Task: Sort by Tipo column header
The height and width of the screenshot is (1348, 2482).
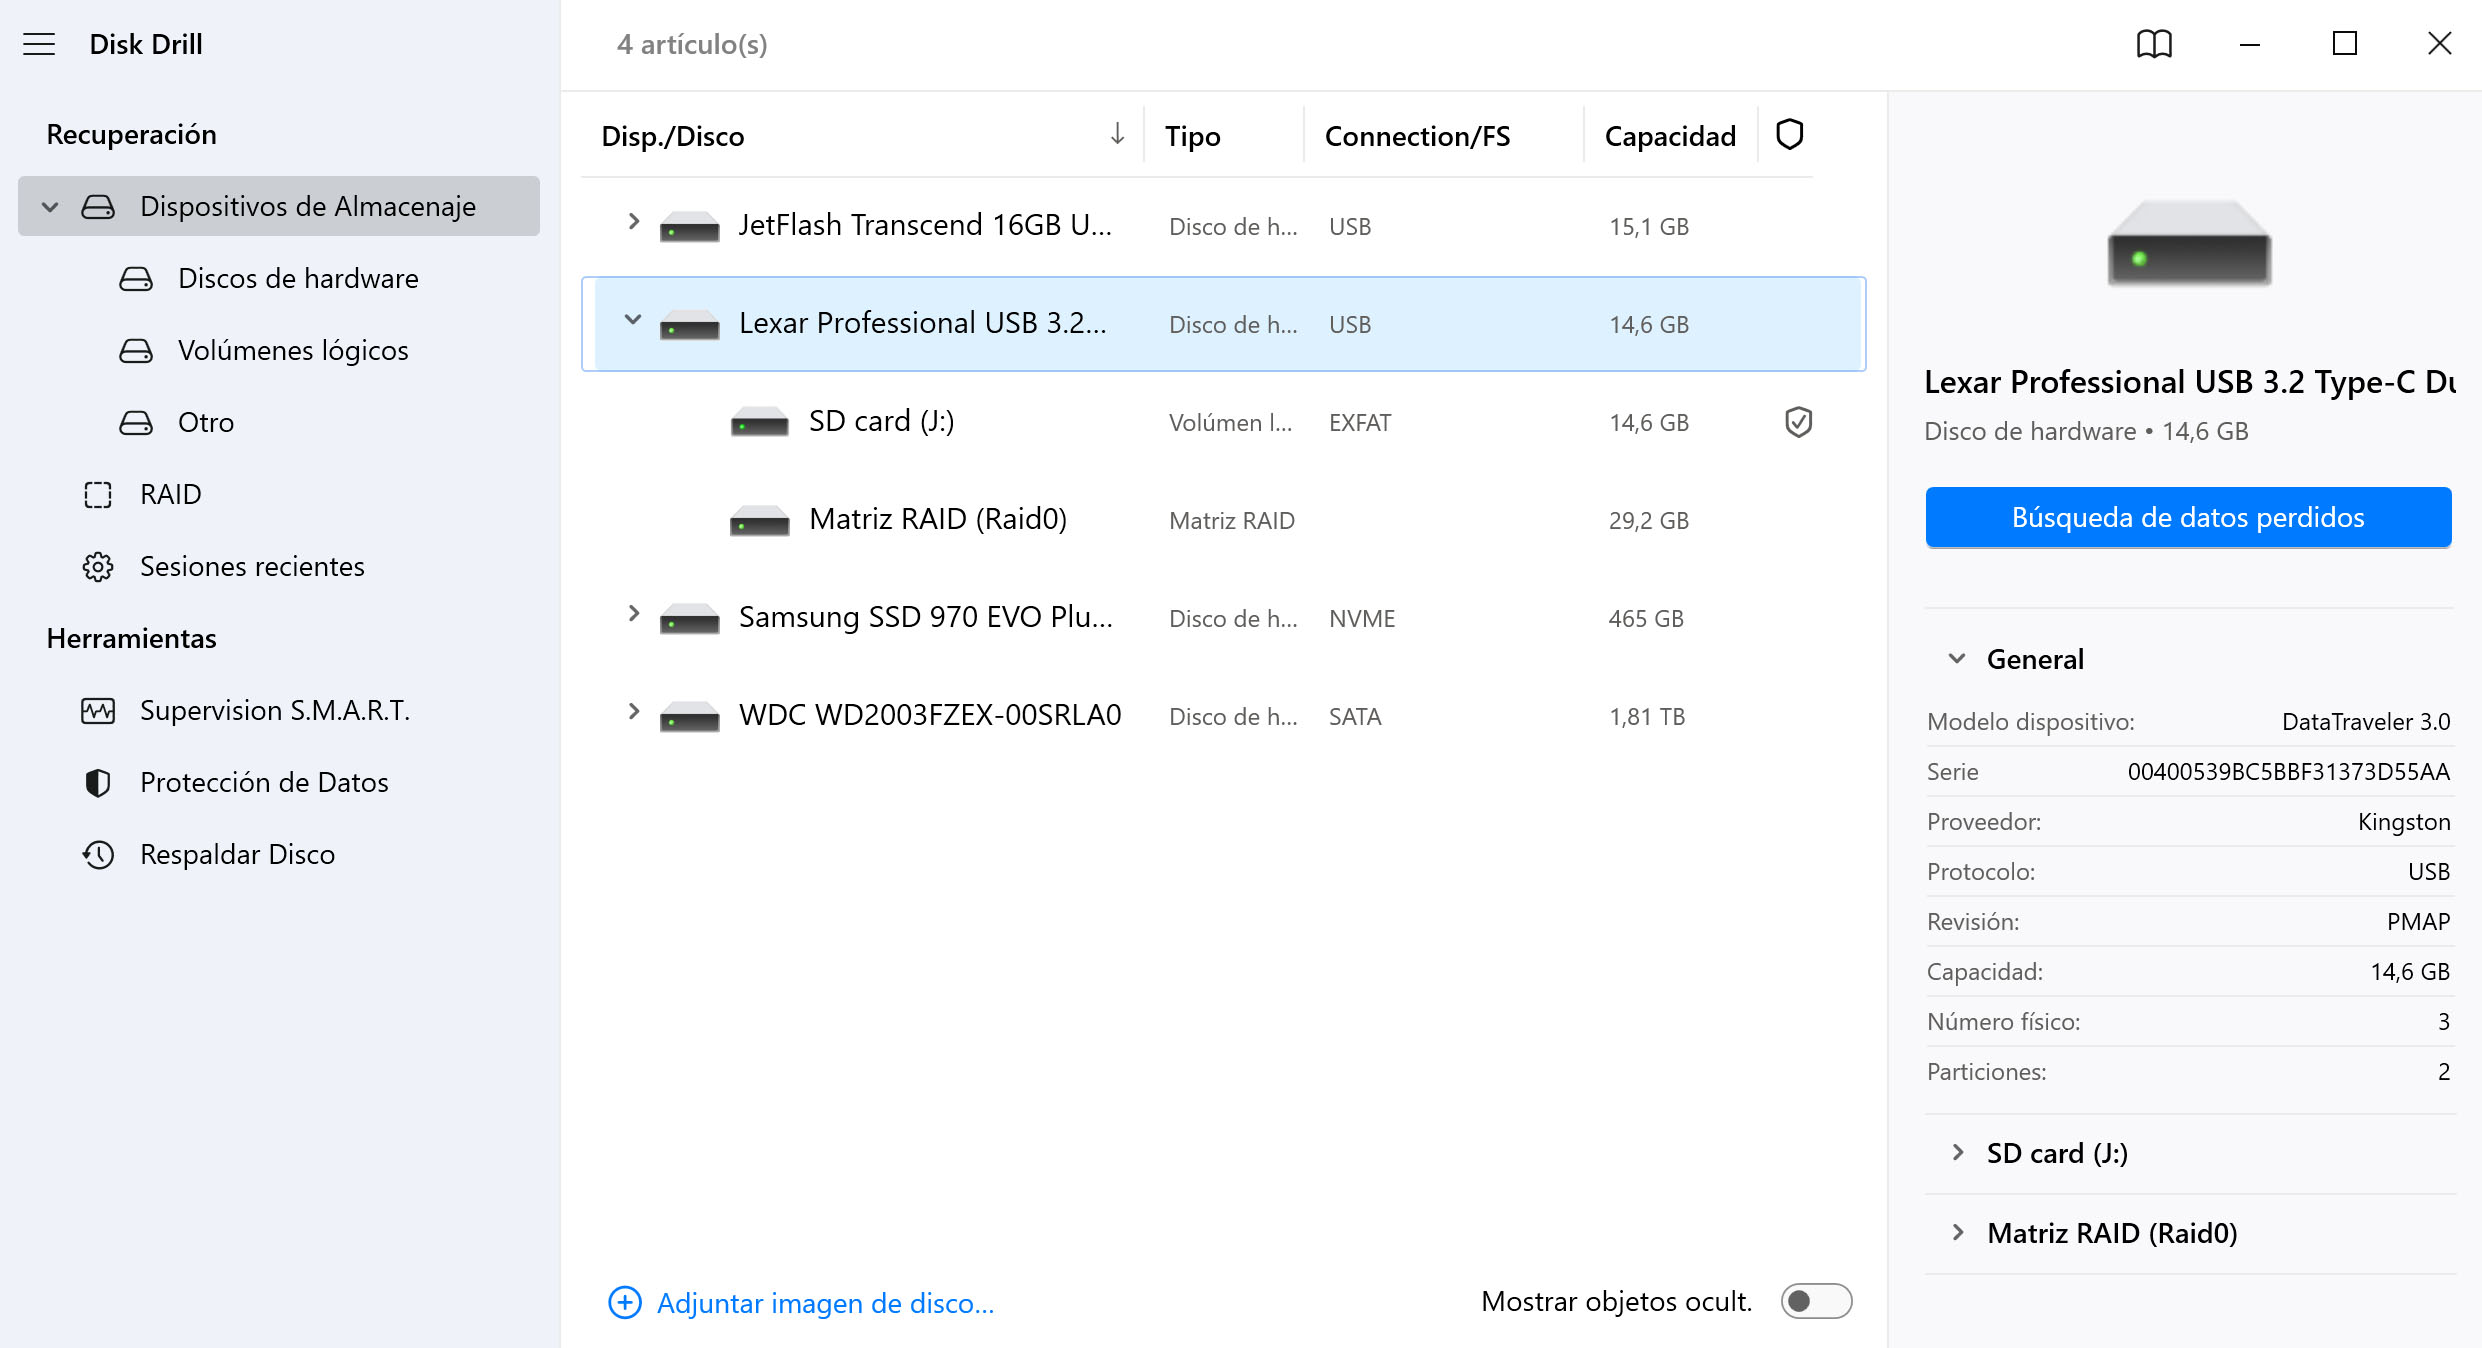Action: click(x=1192, y=136)
